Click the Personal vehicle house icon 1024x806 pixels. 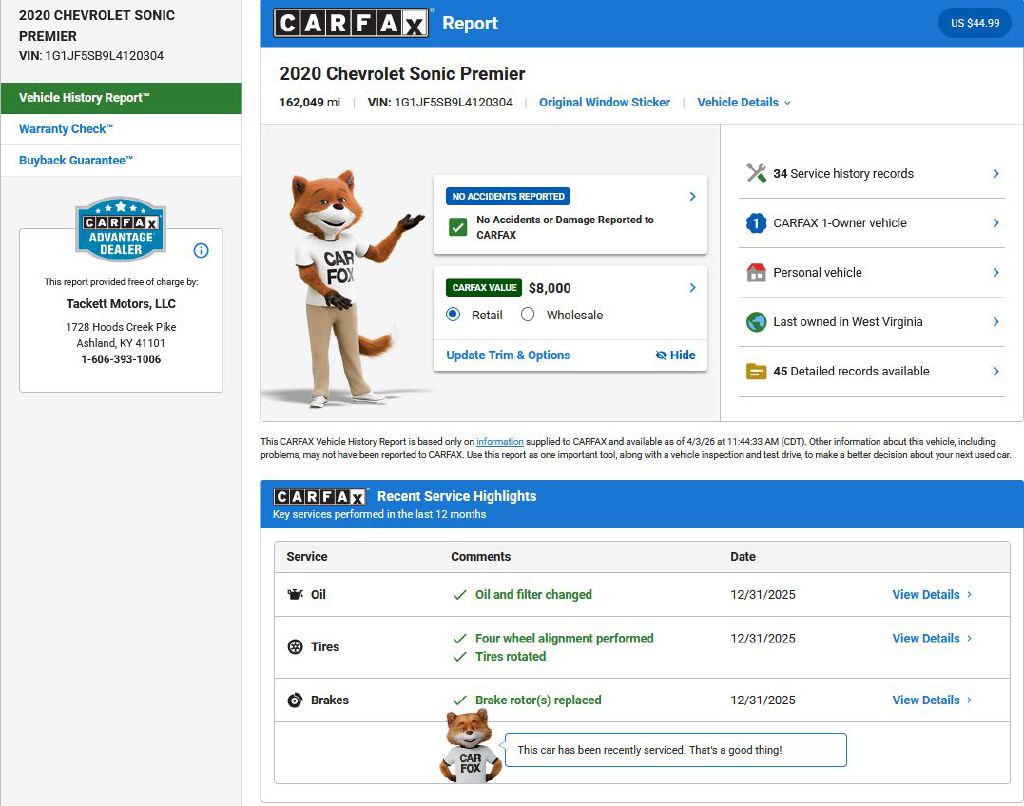[756, 272]
